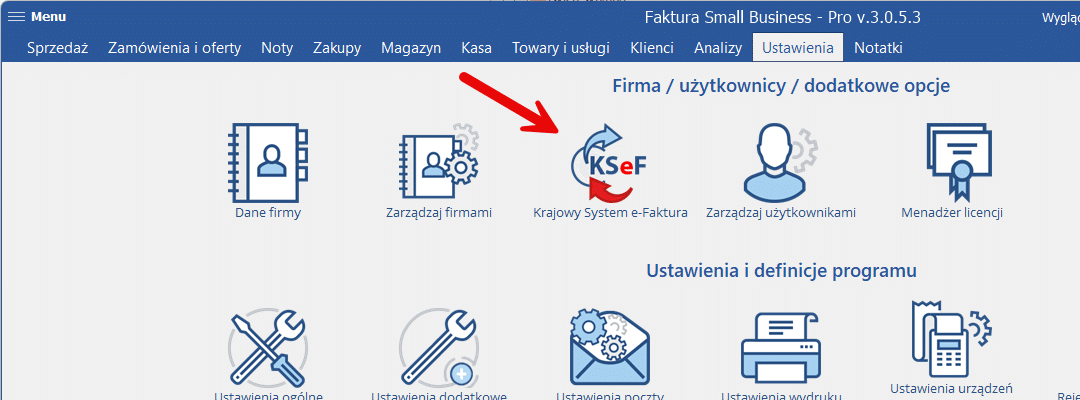The width and height of the screenshot is (1080, 400).
Task: Open the Magazyn tab
Action: point(411,48)
